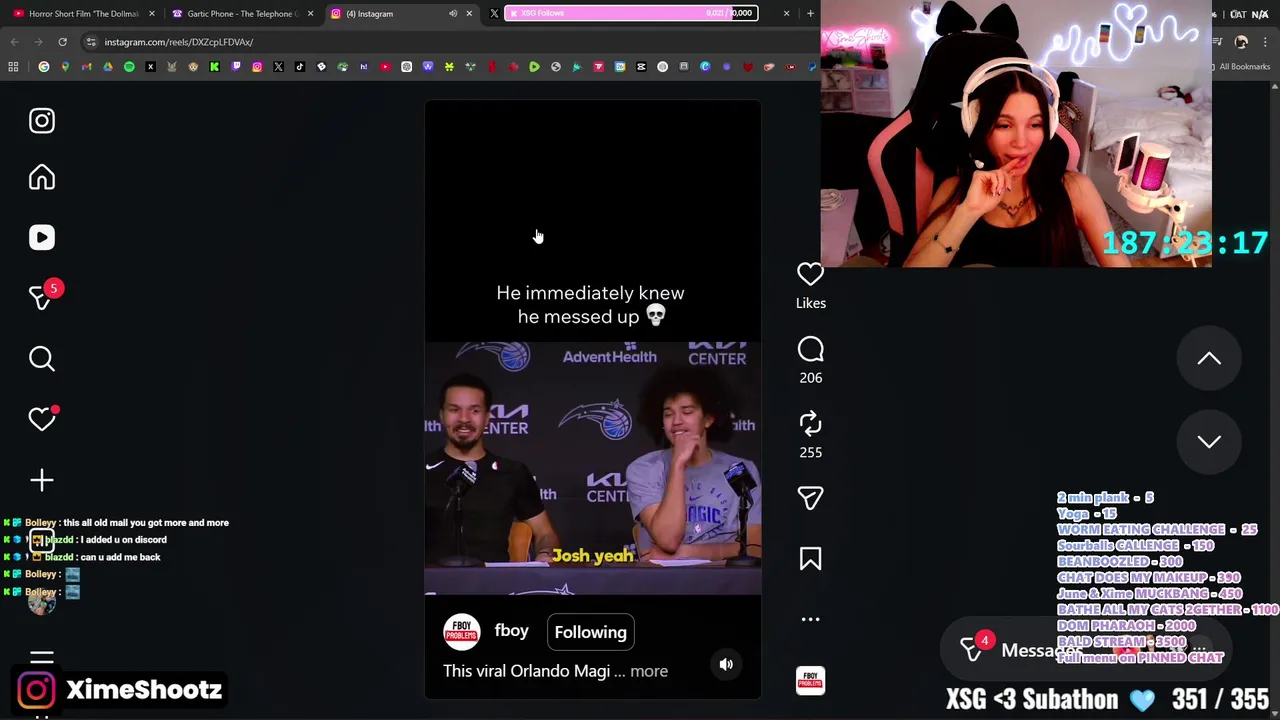Open fboy profile name link
The image size is (1280, 720).
[x=511, y=631]
